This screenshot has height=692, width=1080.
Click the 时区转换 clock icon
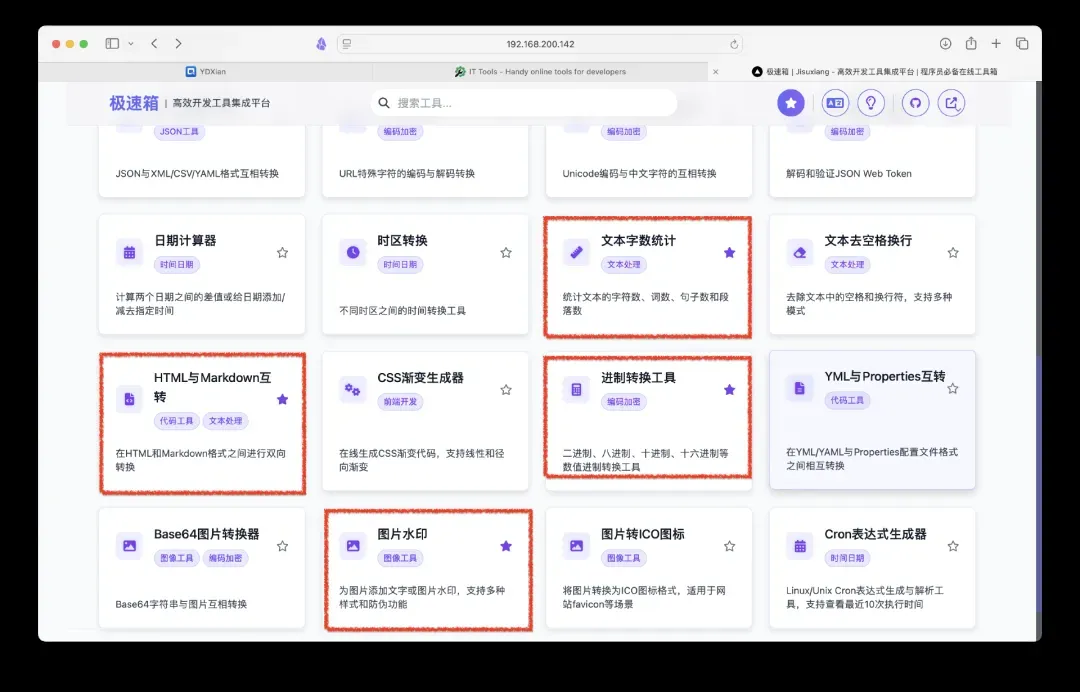[x=353, y=252]
